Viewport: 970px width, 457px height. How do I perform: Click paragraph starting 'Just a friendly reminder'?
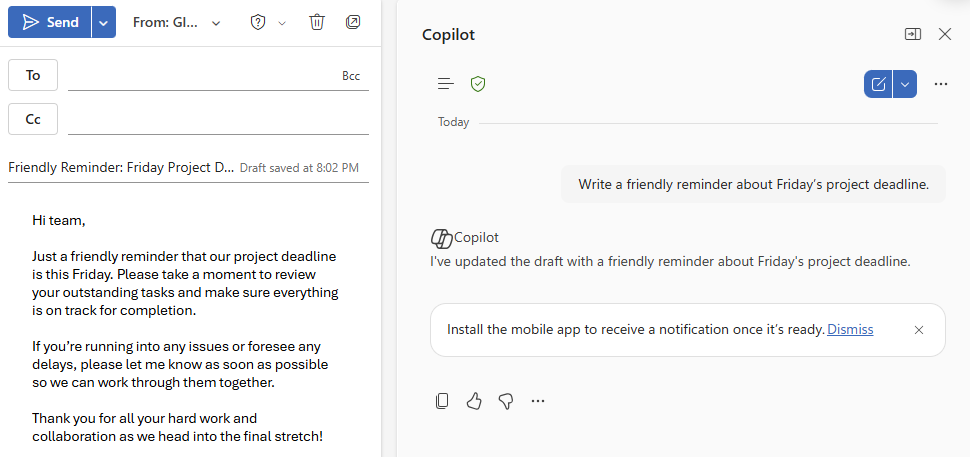[185, 283]
